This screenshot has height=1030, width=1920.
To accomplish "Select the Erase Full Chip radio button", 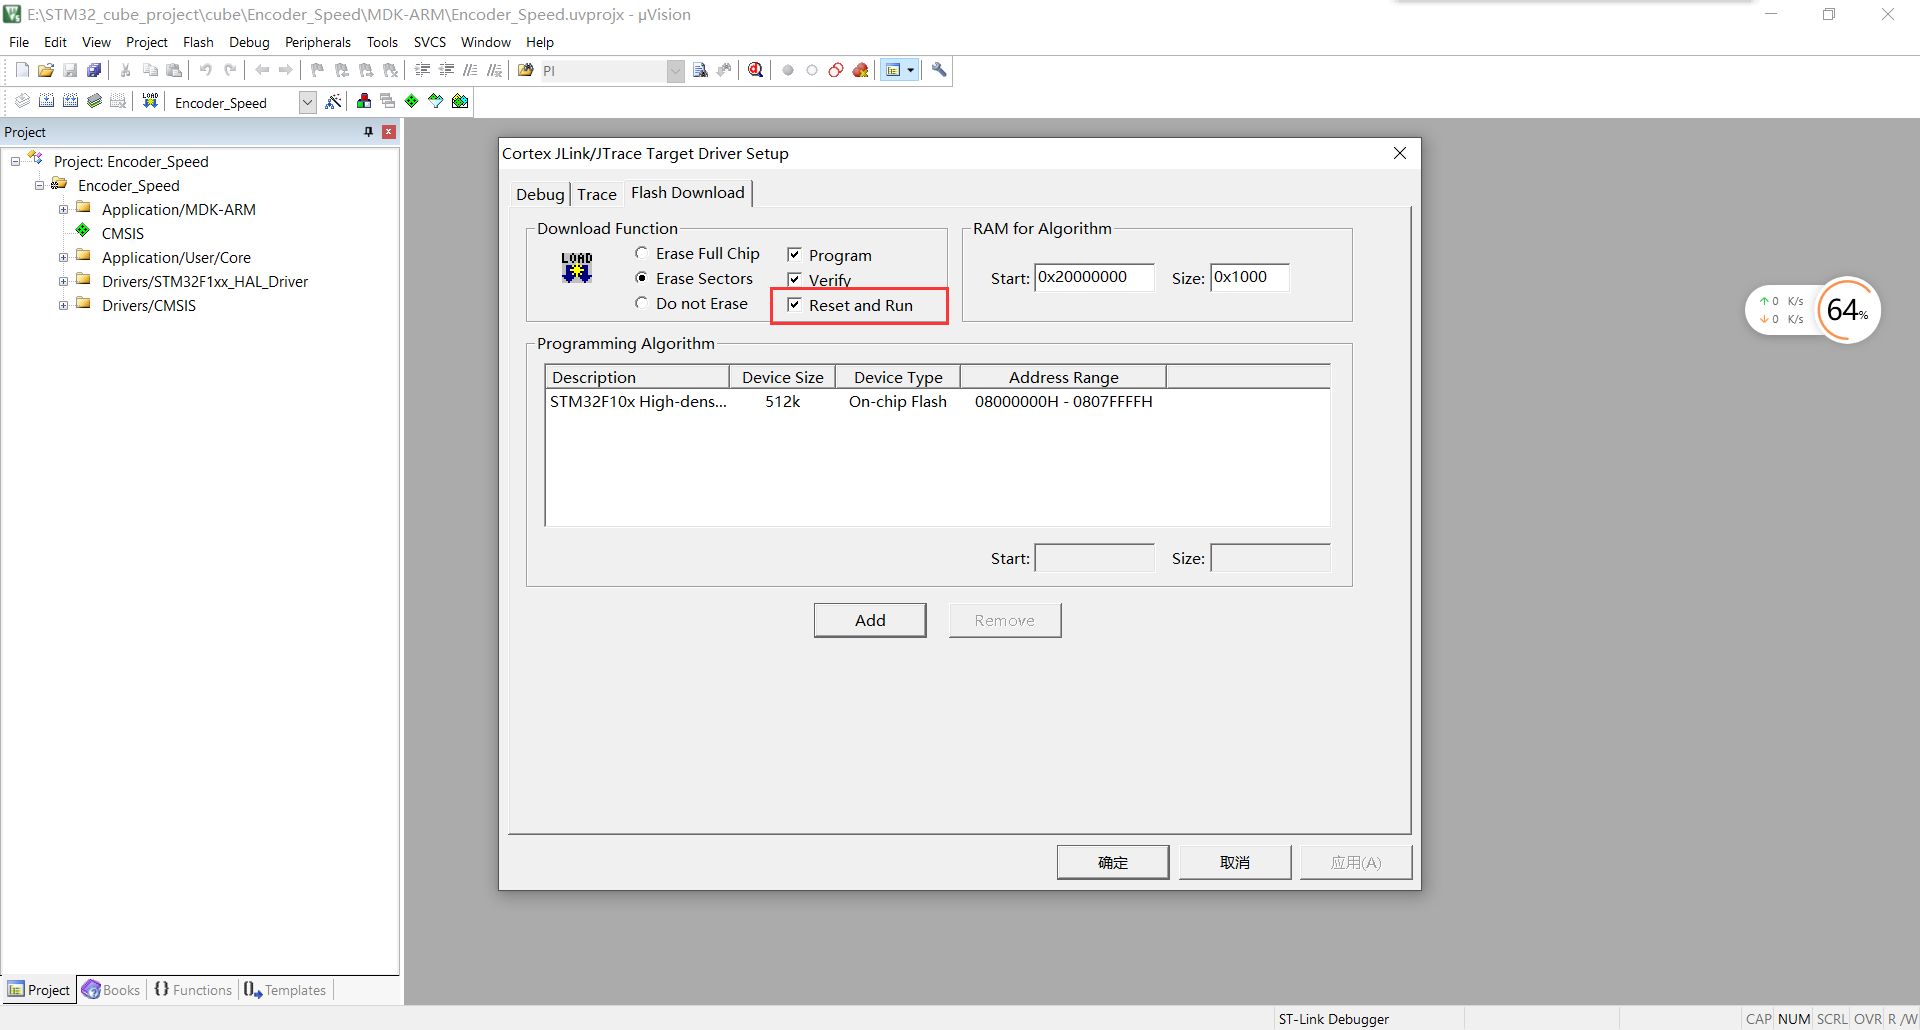I will (x=641, y=253).
